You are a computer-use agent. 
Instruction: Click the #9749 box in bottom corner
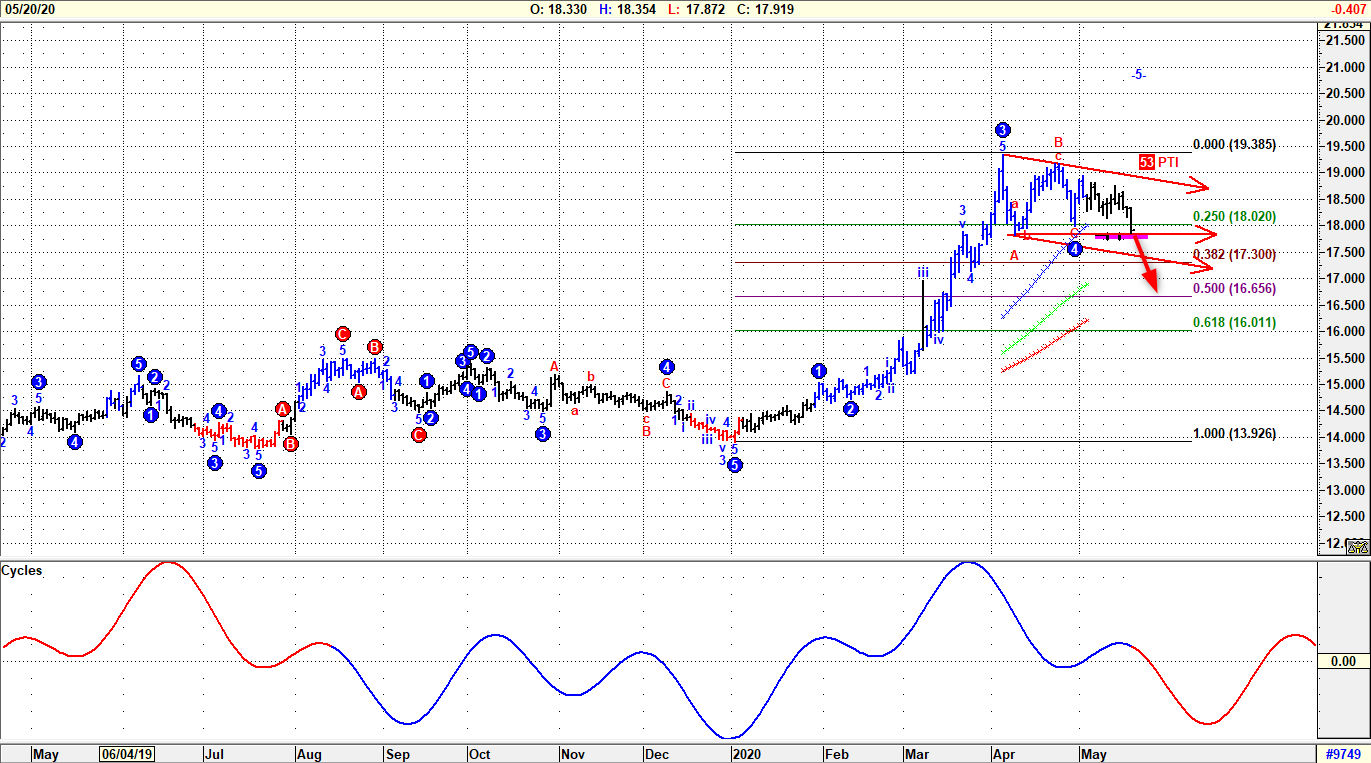tap(1342, 753)
